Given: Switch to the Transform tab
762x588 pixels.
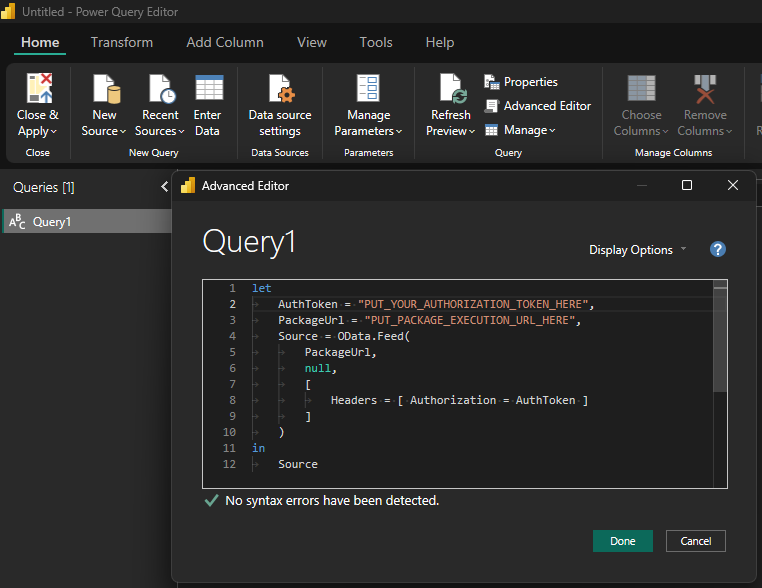Looking at the screenshot, I should pos(122,42).
